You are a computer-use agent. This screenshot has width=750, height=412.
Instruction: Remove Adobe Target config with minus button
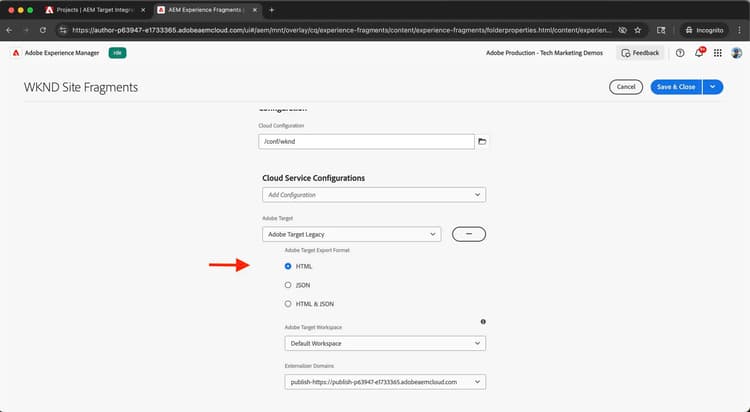[469, 234]
